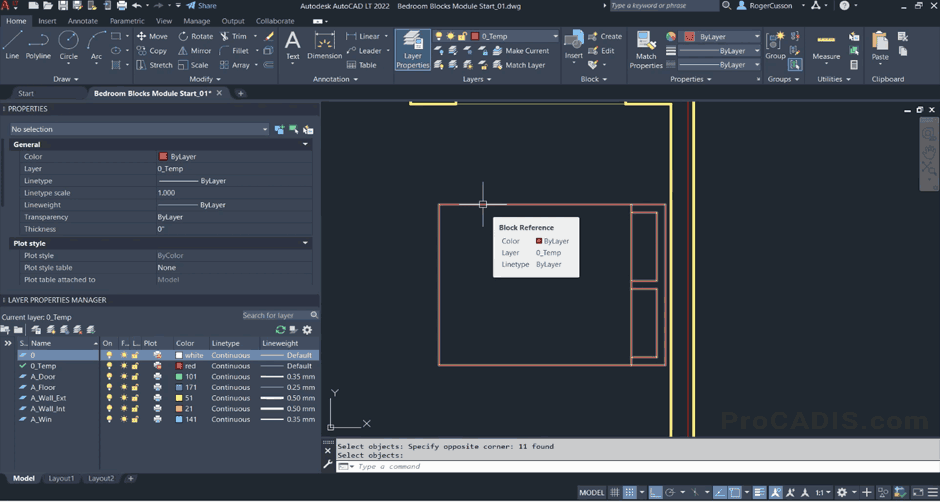
Task: Select the Circle tool
Action: pos(68,46)
